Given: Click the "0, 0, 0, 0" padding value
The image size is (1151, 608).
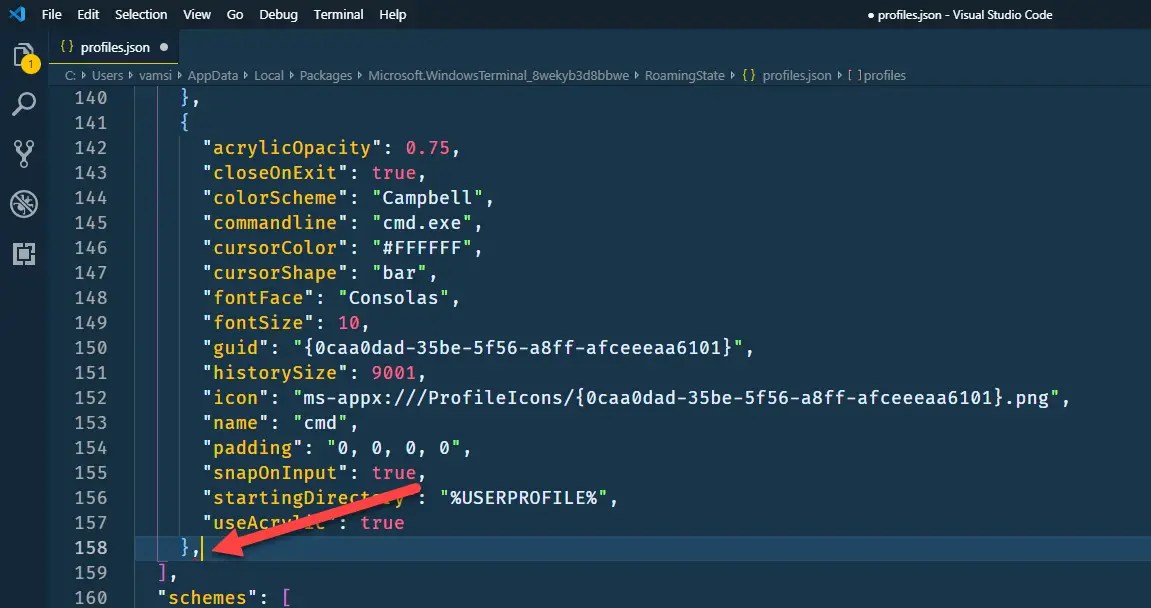Looking at the screenshot, I should tap(393, 447).
